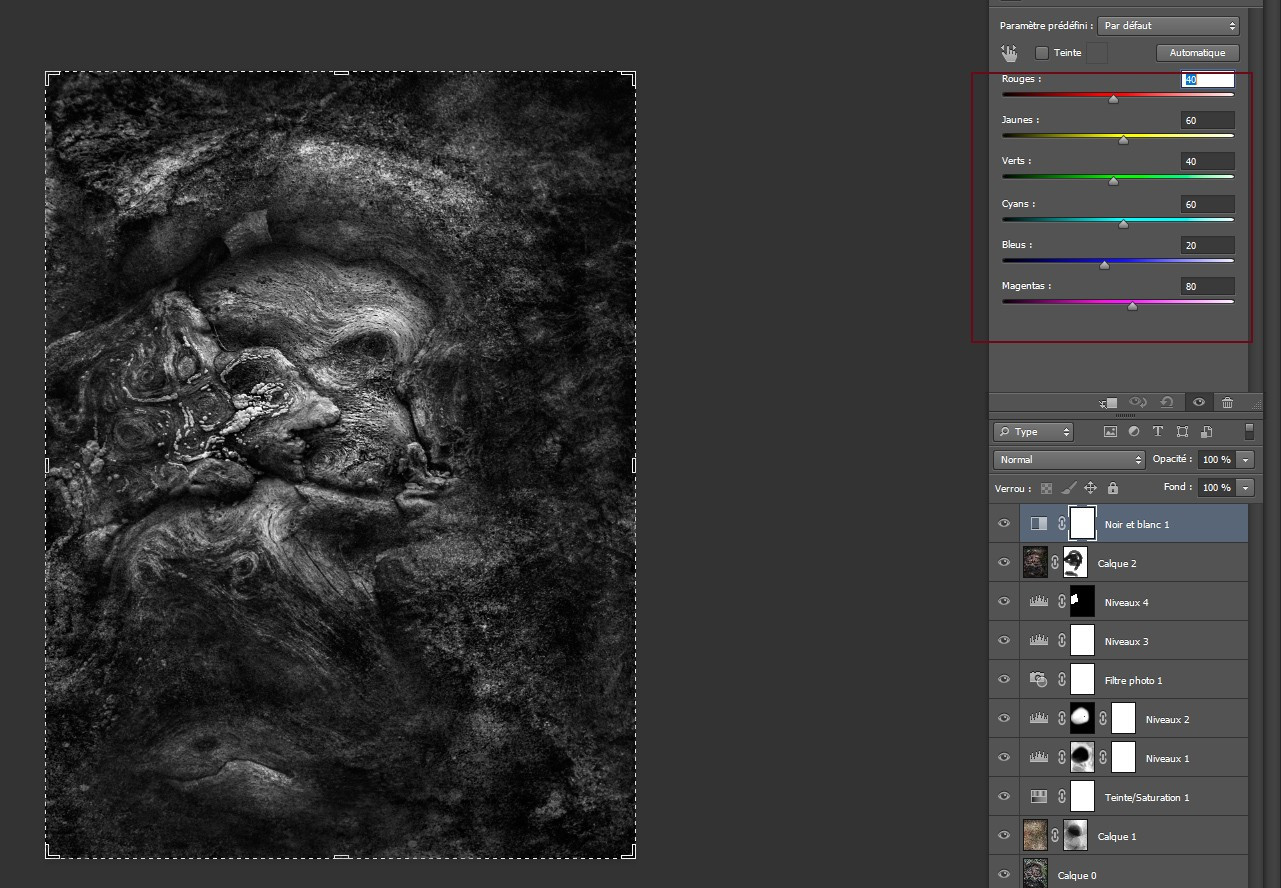Click the Magentas slider handle
Screen dimensions: 1281x888
point(1132,306)
